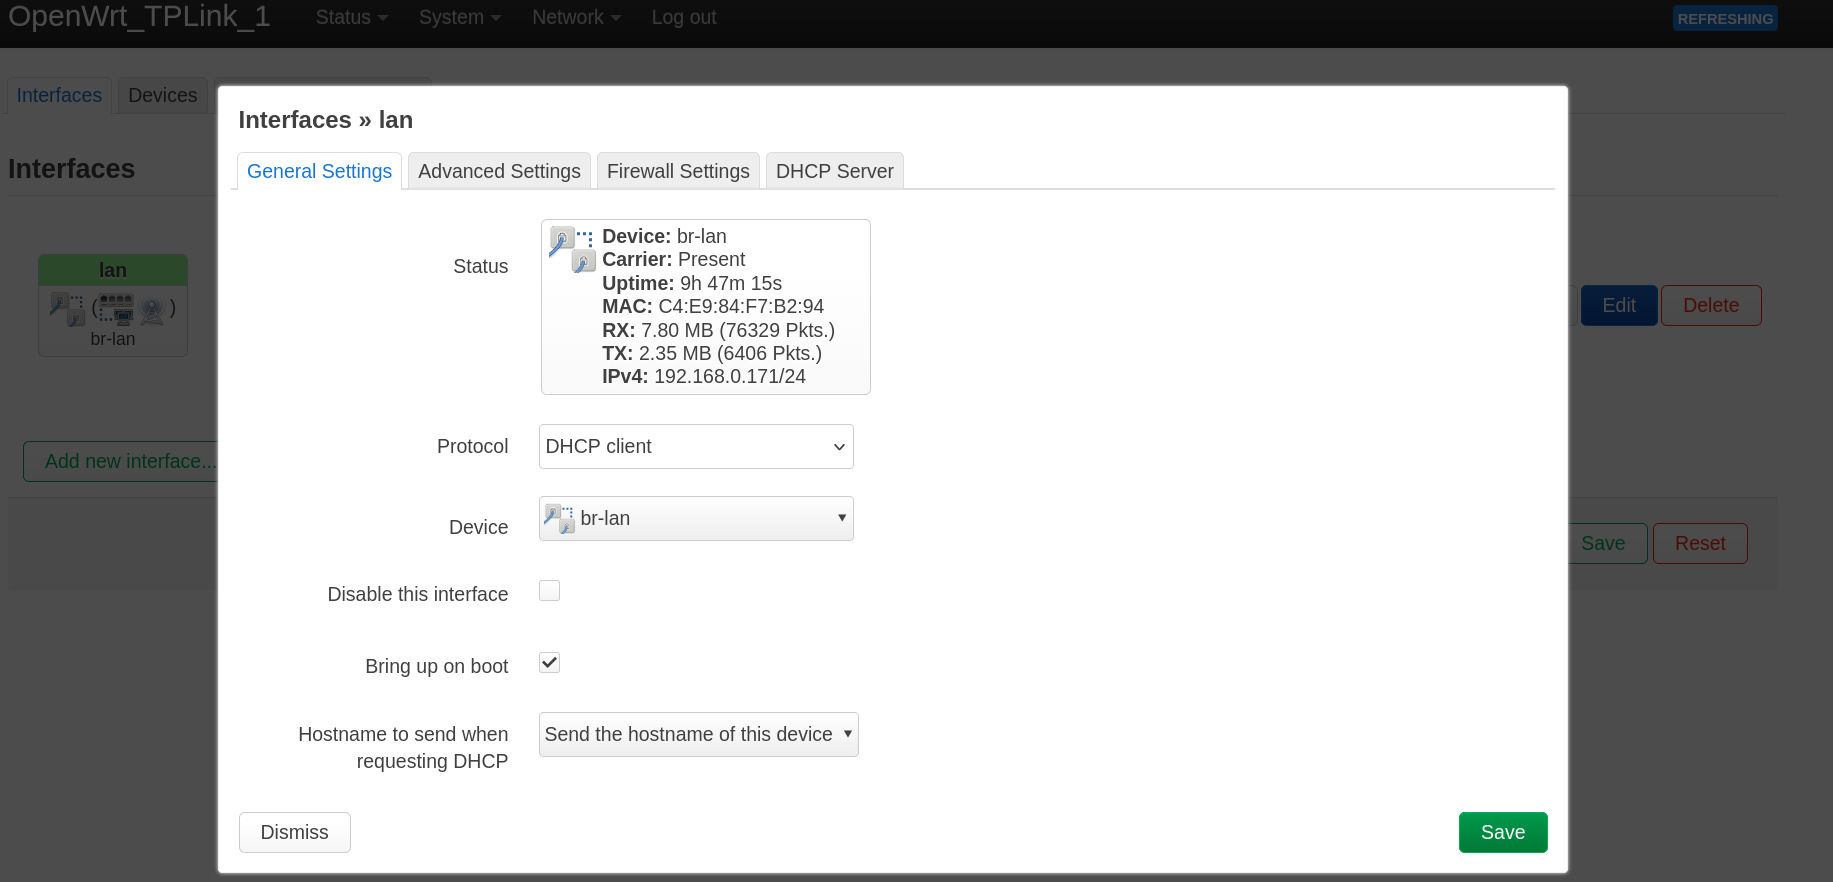Open the System menu in top navigation
Image resolution: width=1833 pixels, height=882 pixels.
coord(459,17)
